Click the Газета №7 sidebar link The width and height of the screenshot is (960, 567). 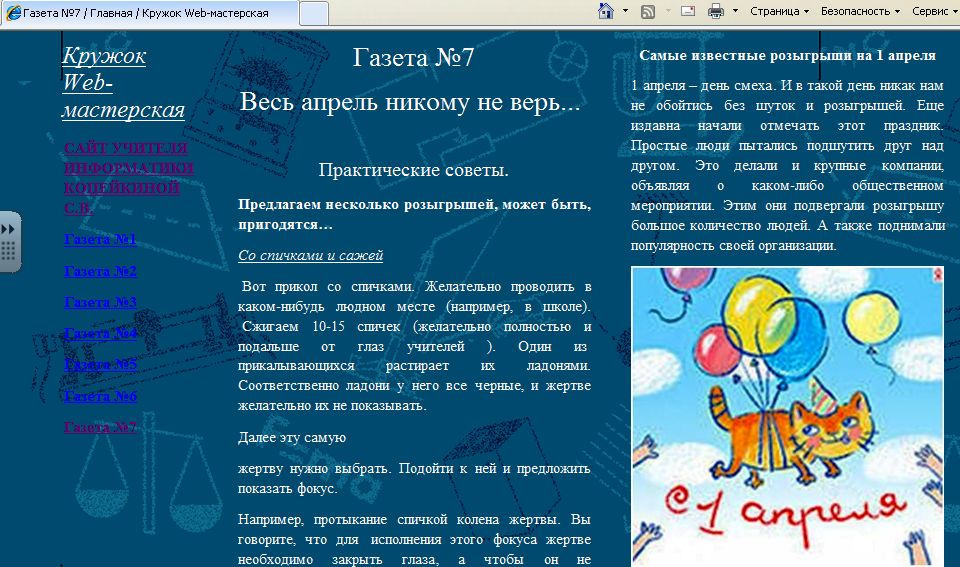tap(100, 427)
